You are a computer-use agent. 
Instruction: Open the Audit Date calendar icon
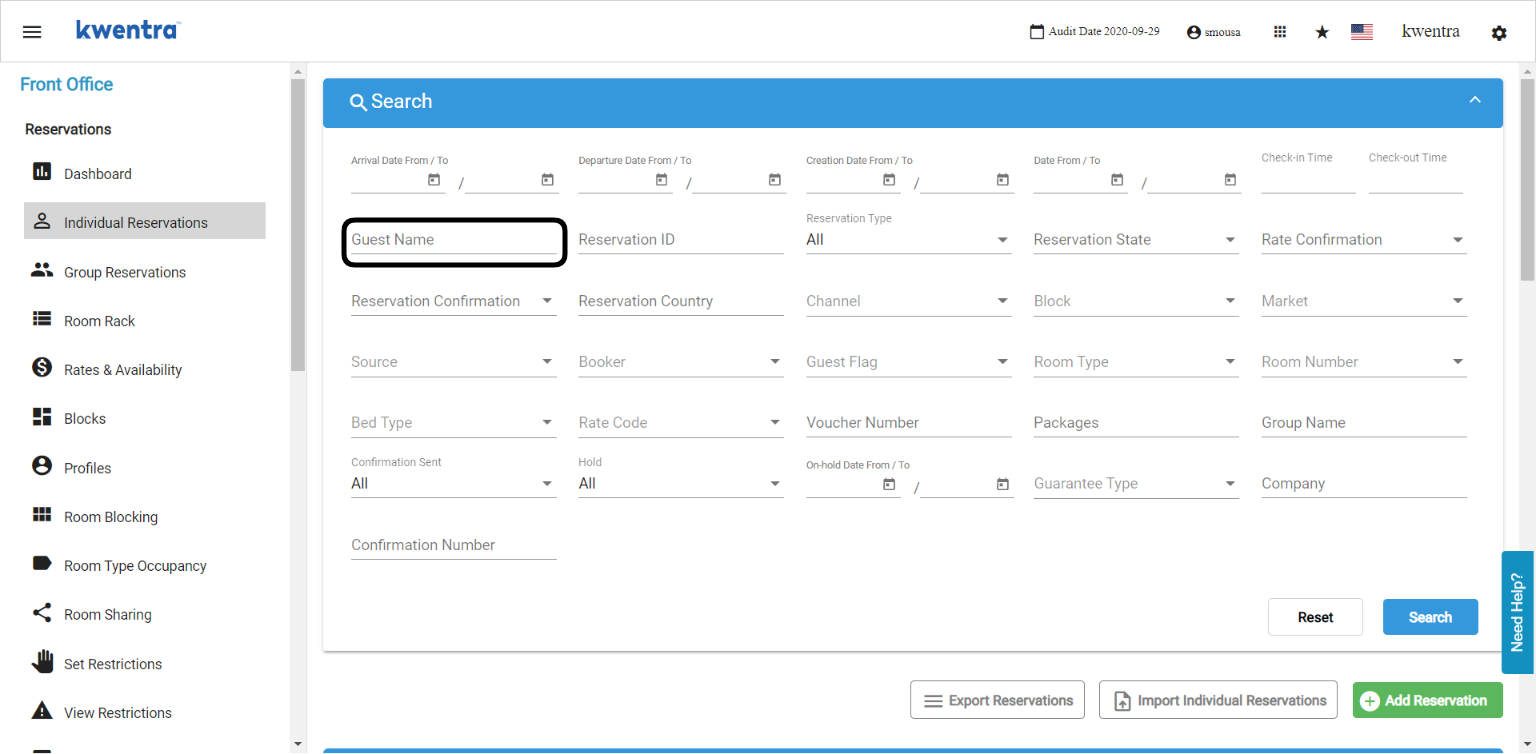1037,32
